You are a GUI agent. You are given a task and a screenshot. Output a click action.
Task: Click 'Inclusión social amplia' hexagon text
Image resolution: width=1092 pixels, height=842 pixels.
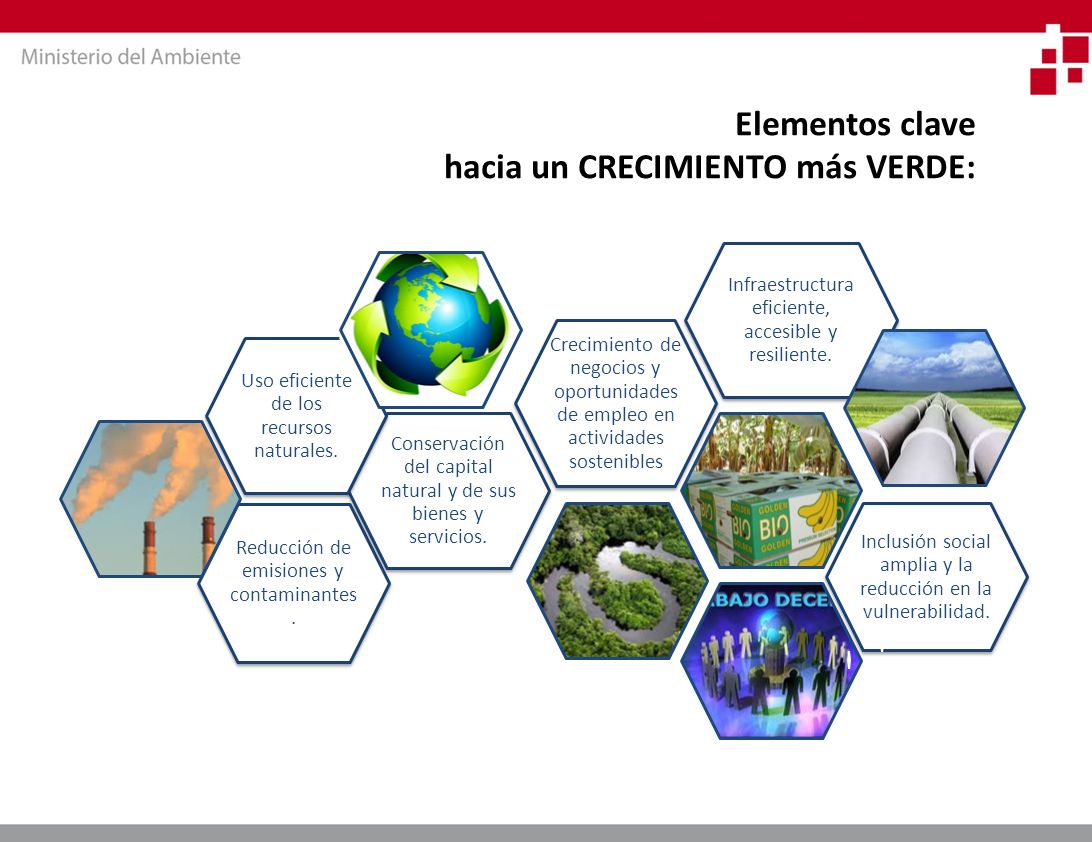926,577
